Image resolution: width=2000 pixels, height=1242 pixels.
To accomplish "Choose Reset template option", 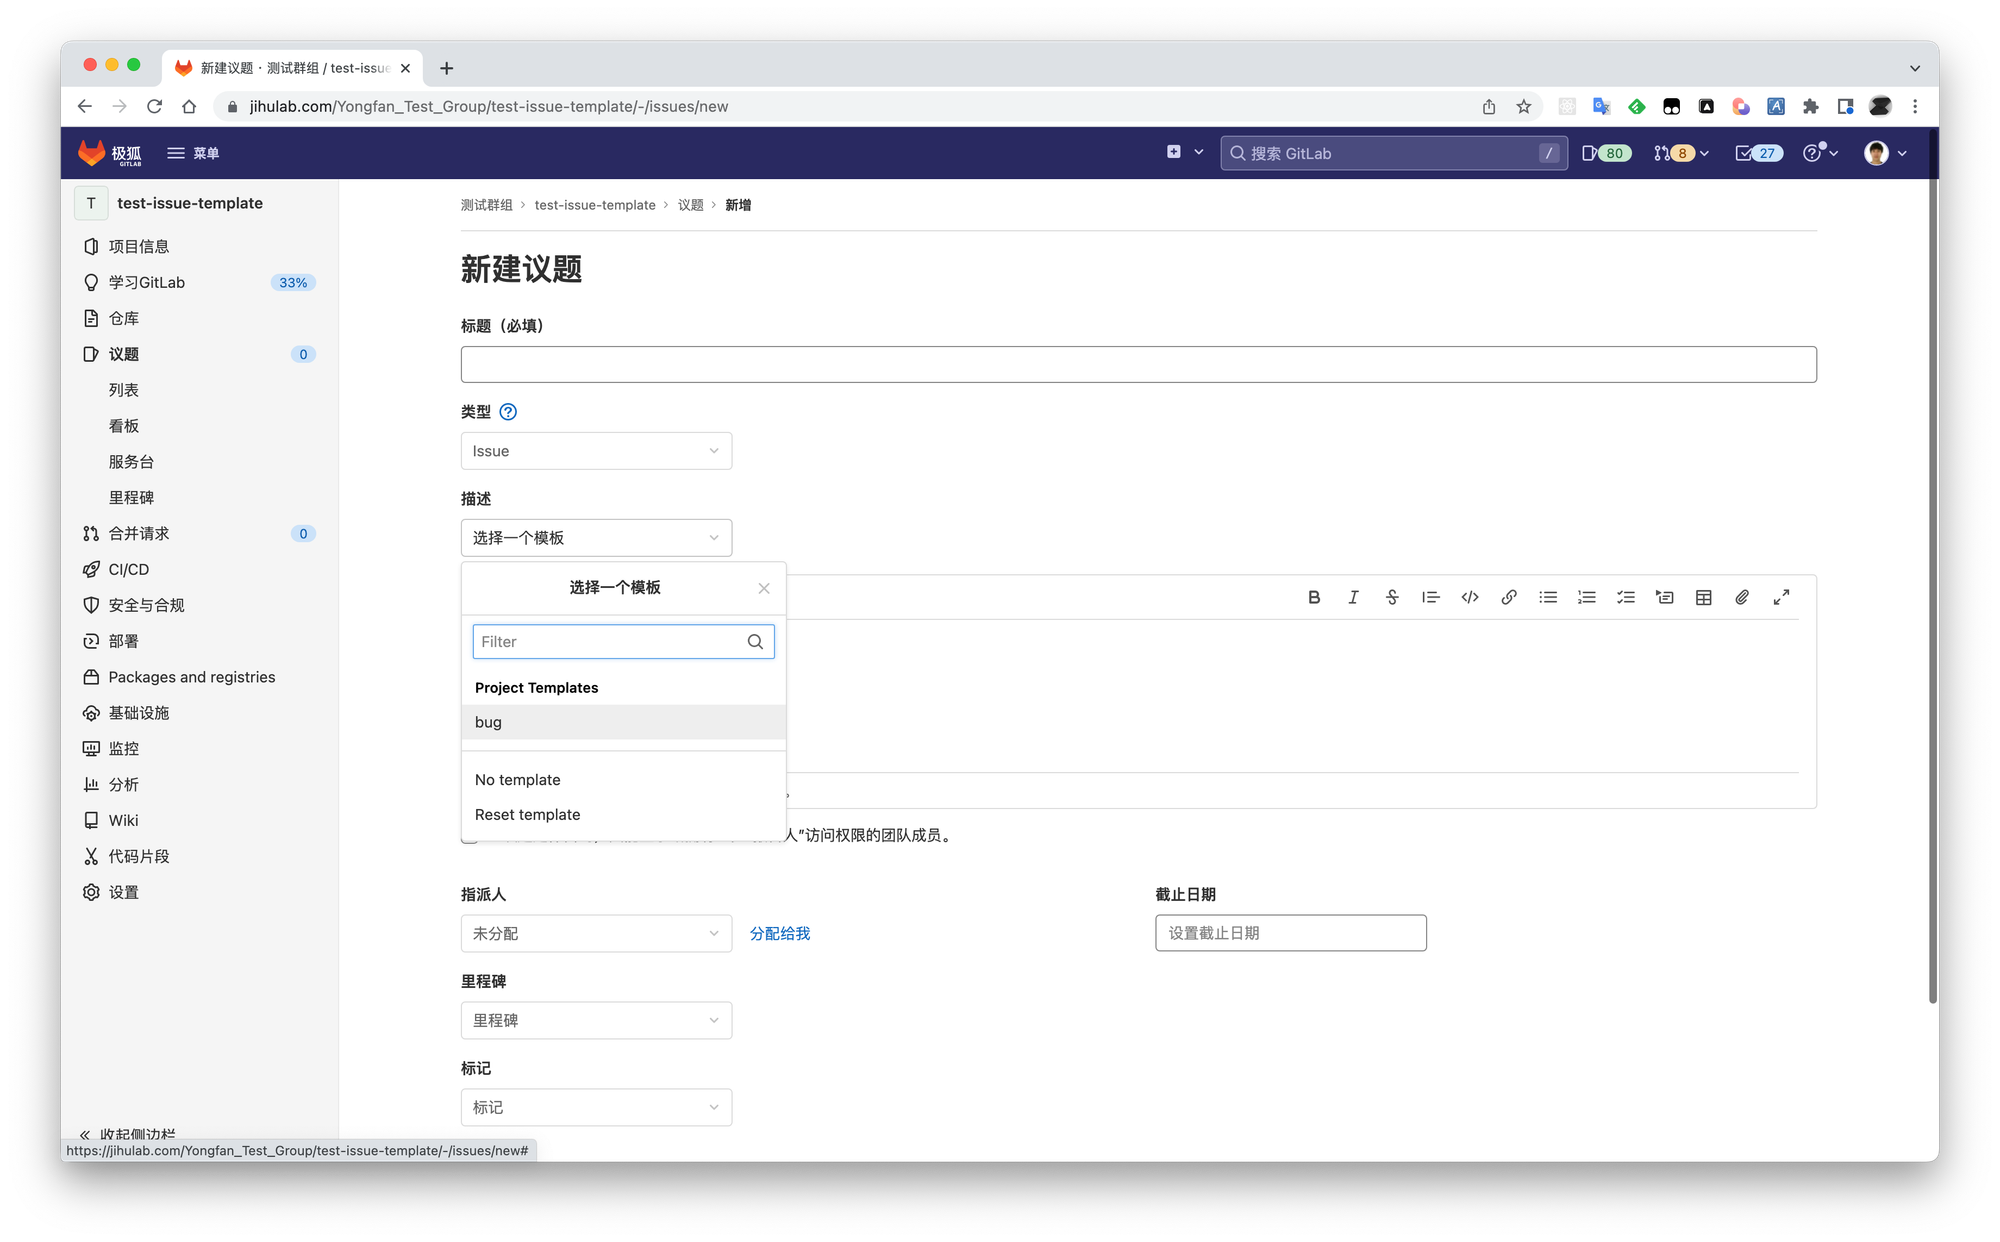I will pyautogui.click(x=623, y=815).
